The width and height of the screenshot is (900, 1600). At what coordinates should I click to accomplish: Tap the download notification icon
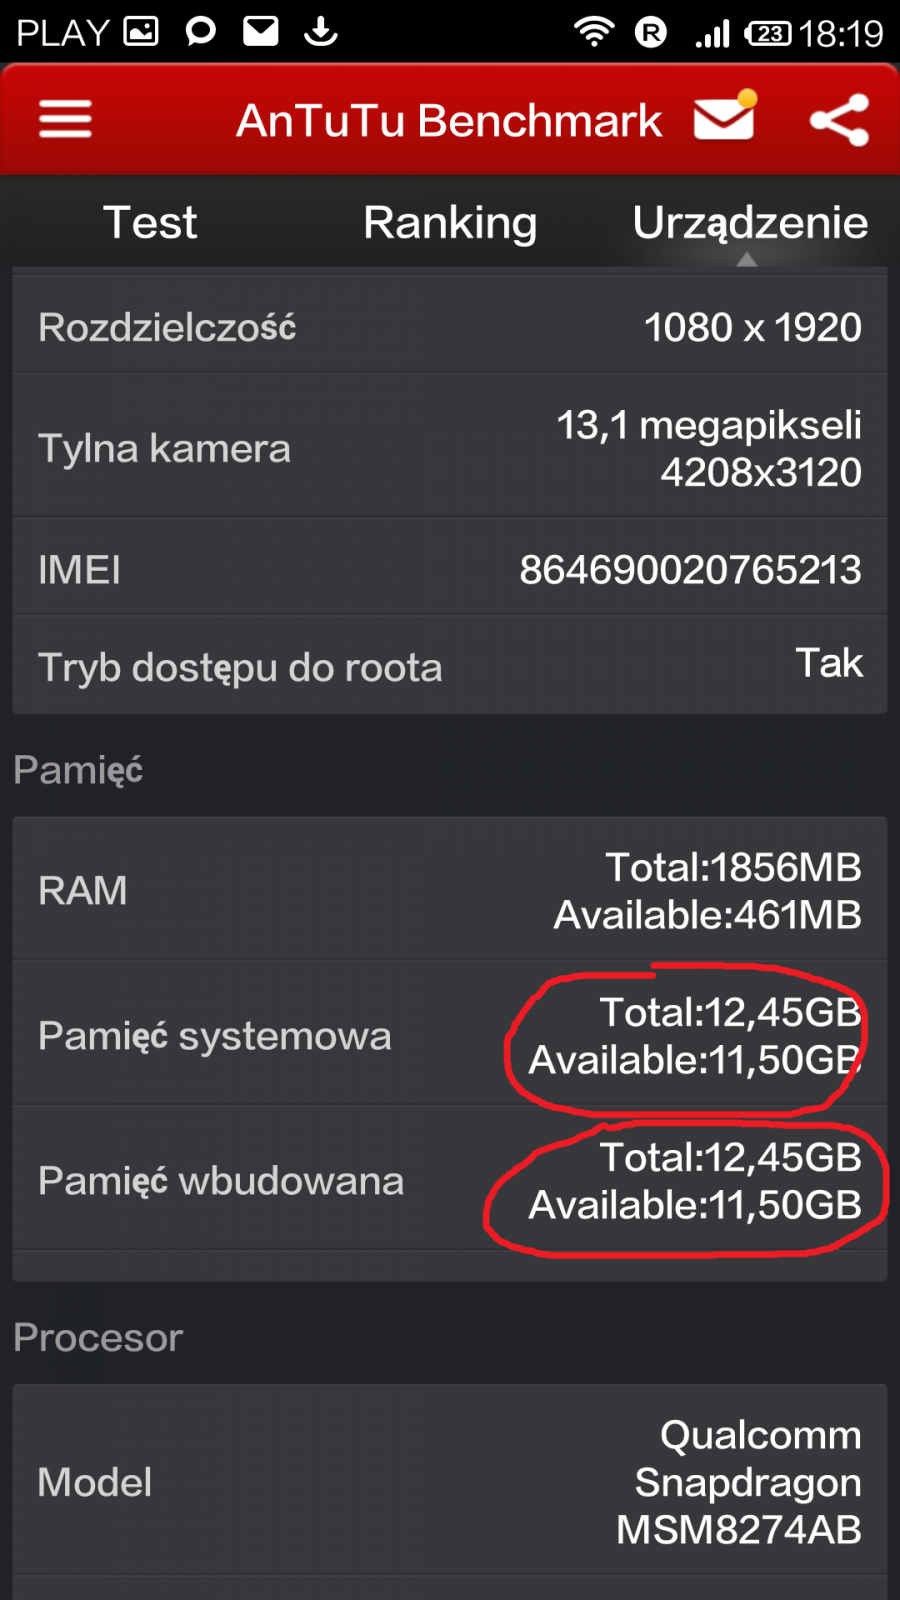[x=321, y=32]
